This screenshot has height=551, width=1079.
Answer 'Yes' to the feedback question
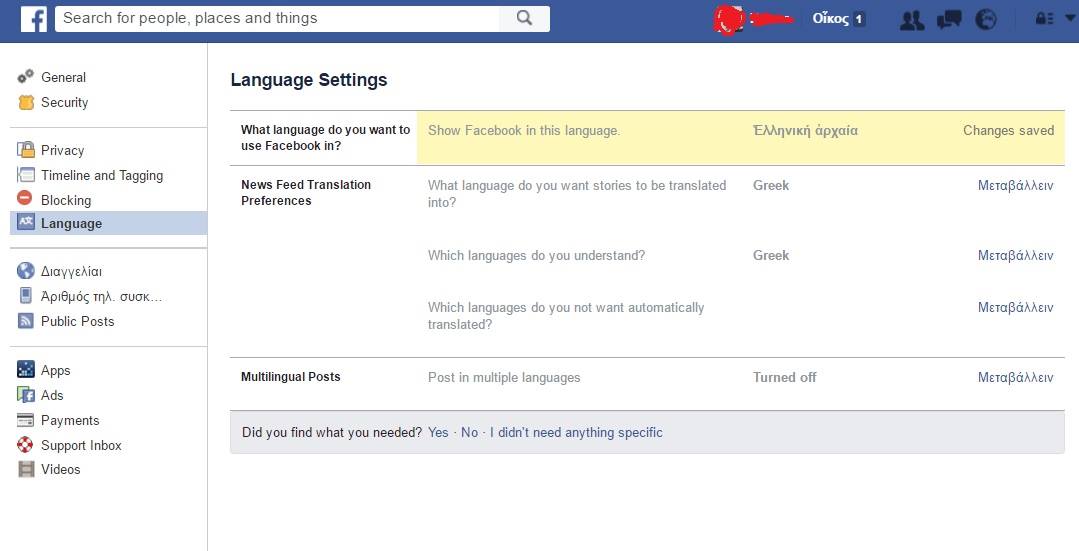pos(438,432)
